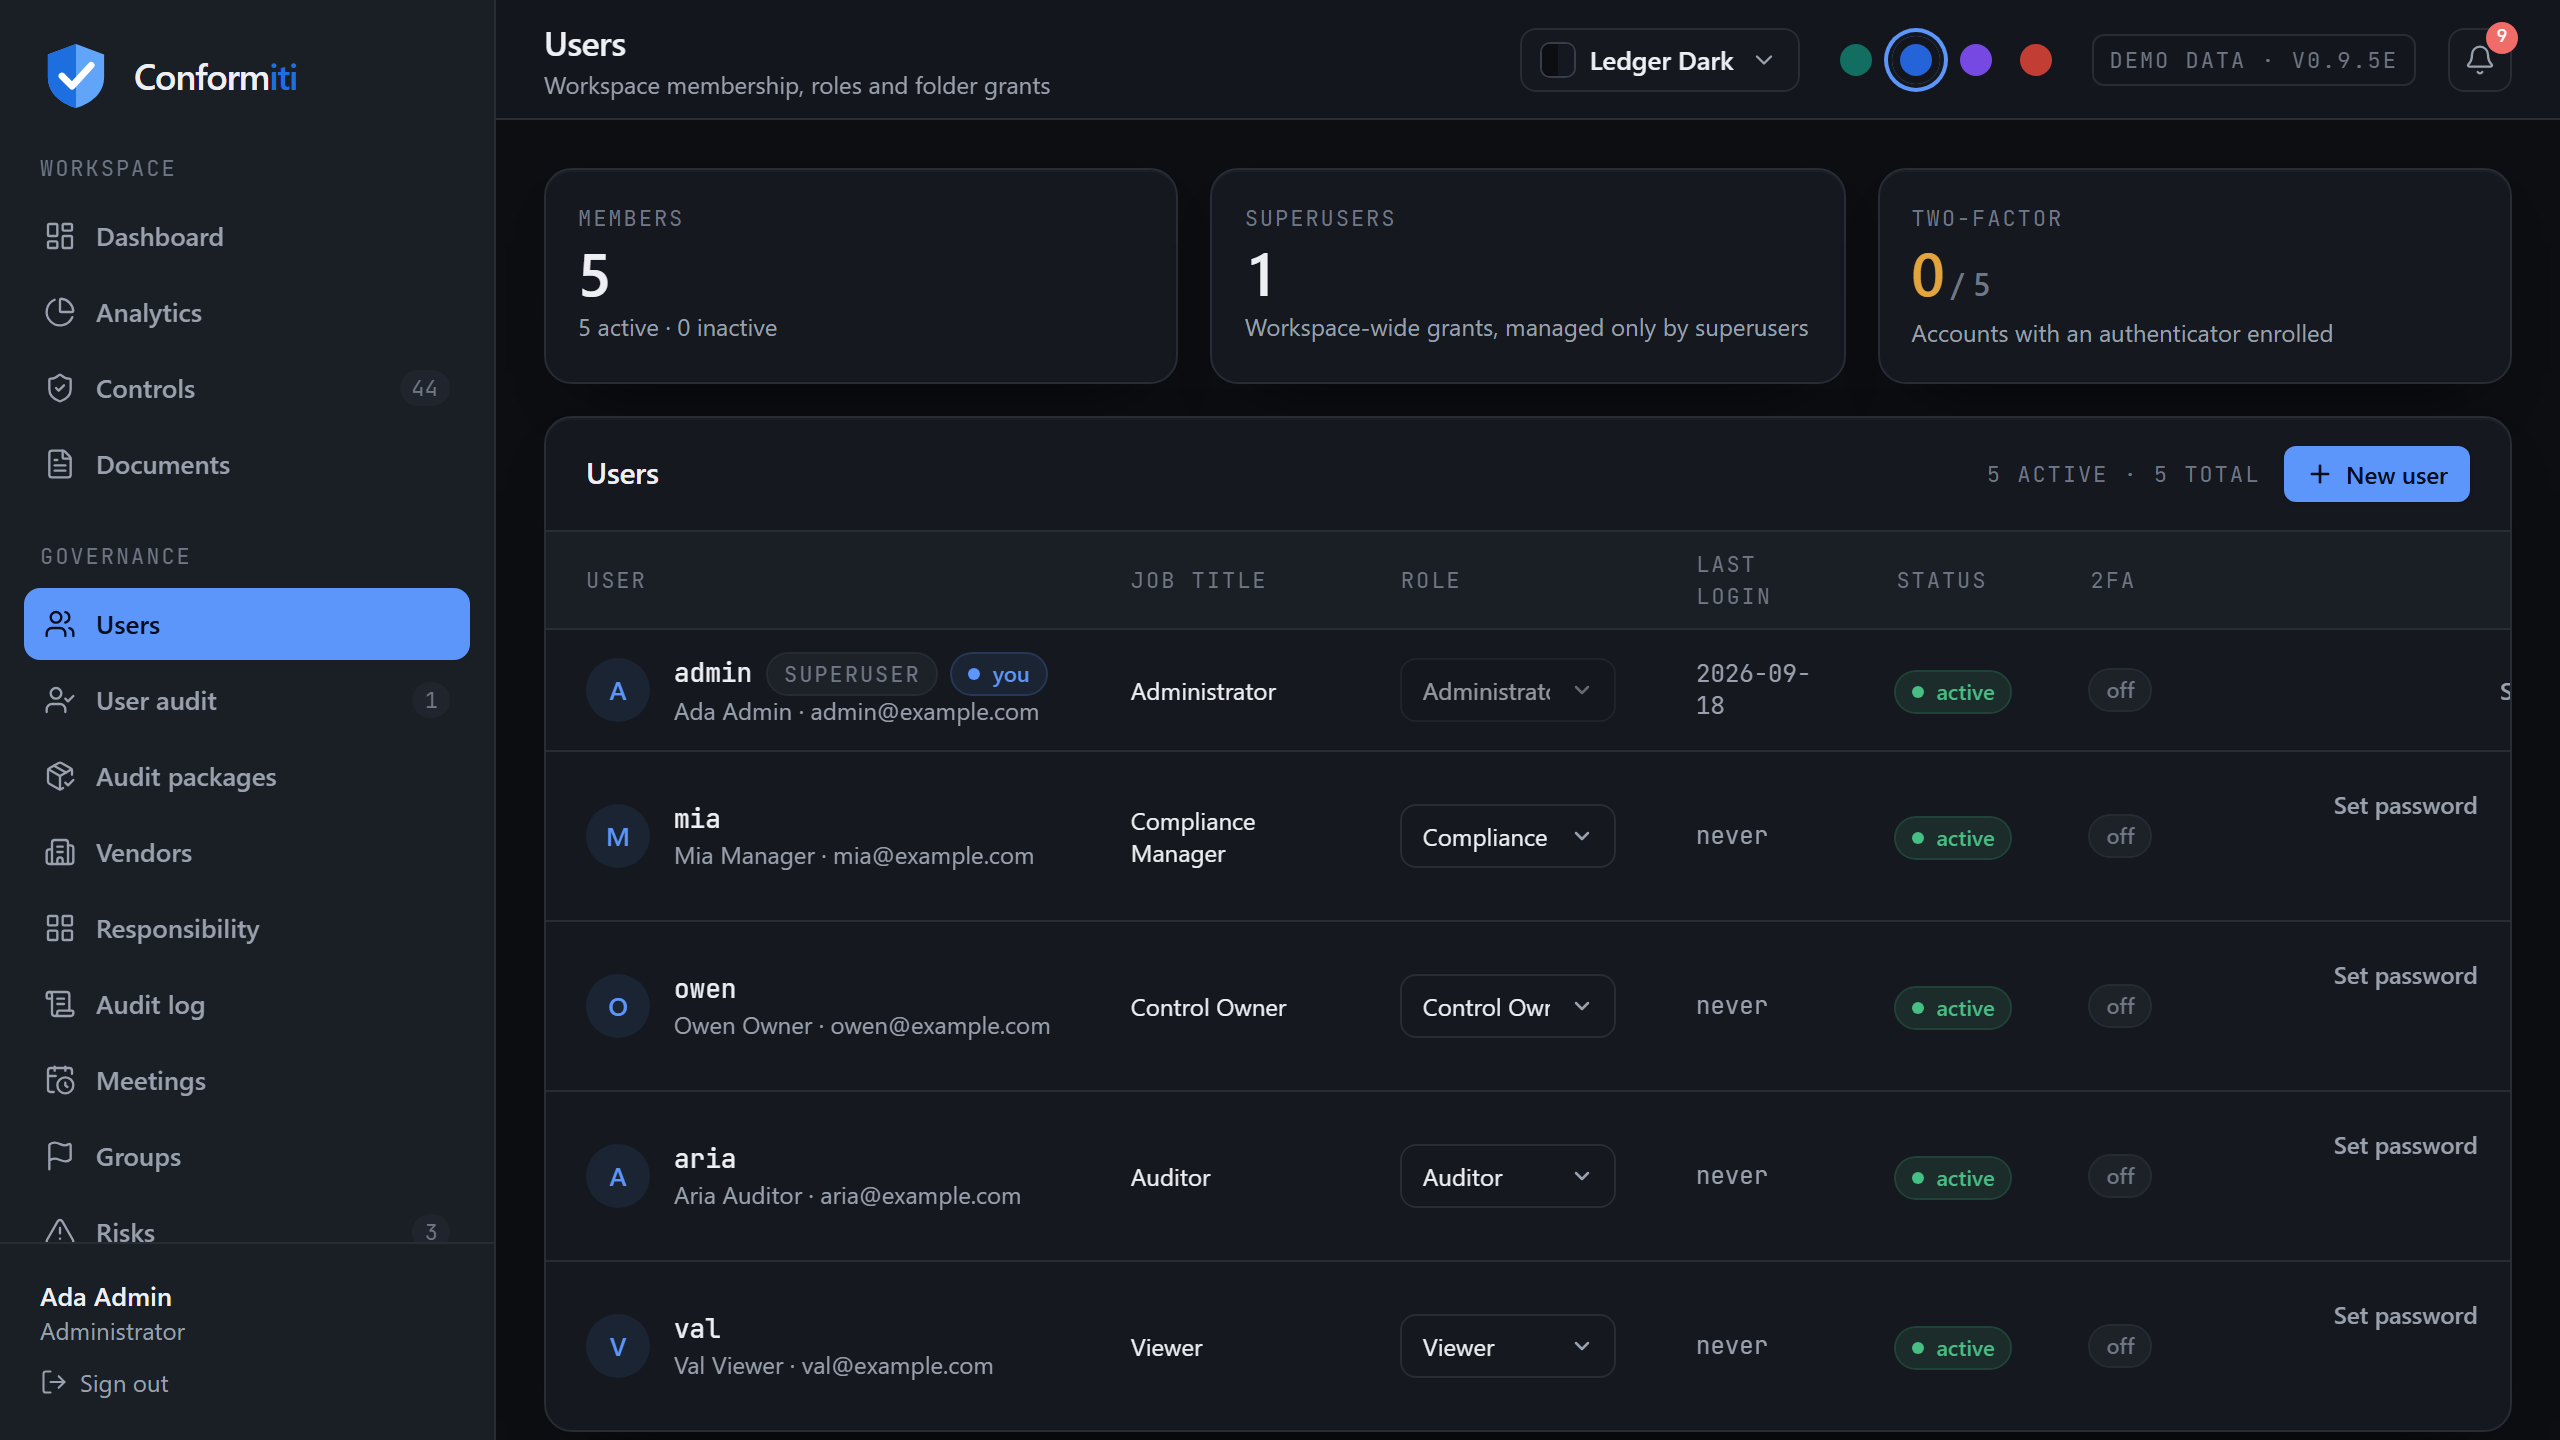Click the User audit person-check icon
The height and width of the screenshot is (1440, 2560).
pos(60,700)
